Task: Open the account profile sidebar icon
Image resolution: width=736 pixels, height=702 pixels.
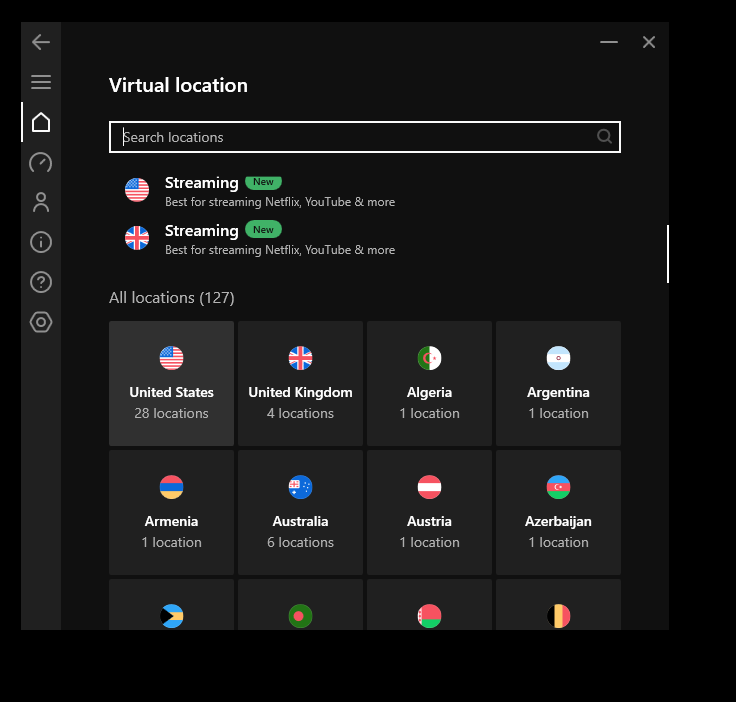Action: (x=41, y=202)
